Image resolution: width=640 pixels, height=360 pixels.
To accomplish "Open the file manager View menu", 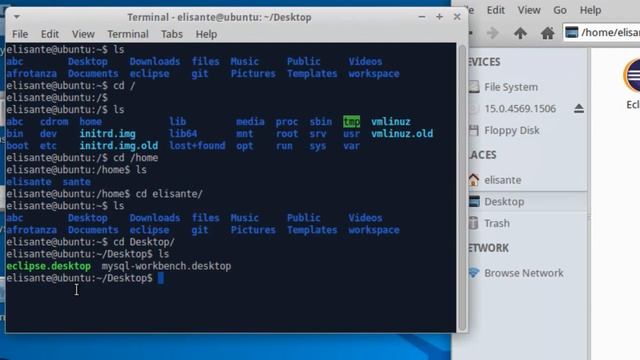I will click(529, 10).
